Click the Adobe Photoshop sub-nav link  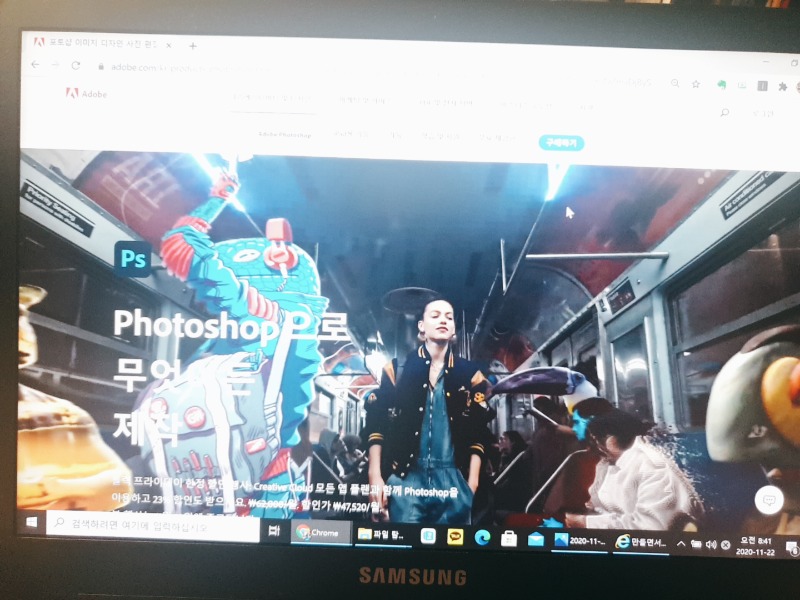[x=285, y=135]
